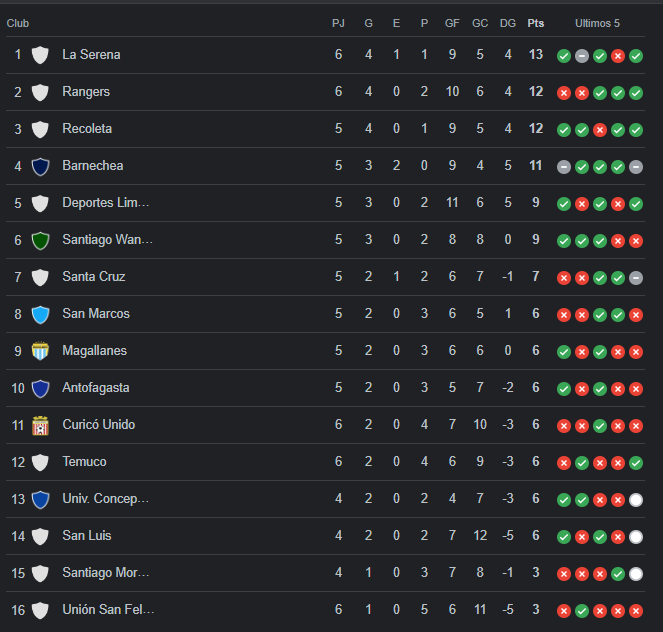The width and height of the screenshot is (663, 632).
Task: Open the Unión San Felipe team row
Action: (x=325, y=610)
